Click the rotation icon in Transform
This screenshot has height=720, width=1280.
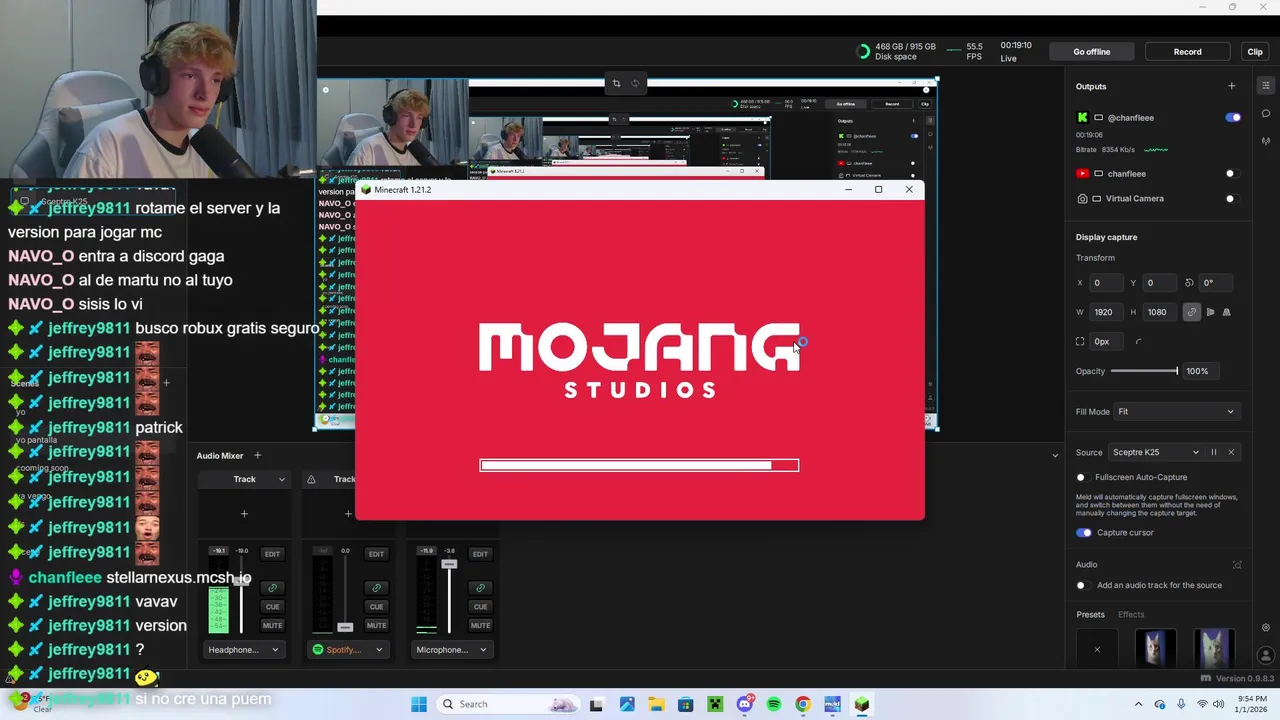(1188, 283)
